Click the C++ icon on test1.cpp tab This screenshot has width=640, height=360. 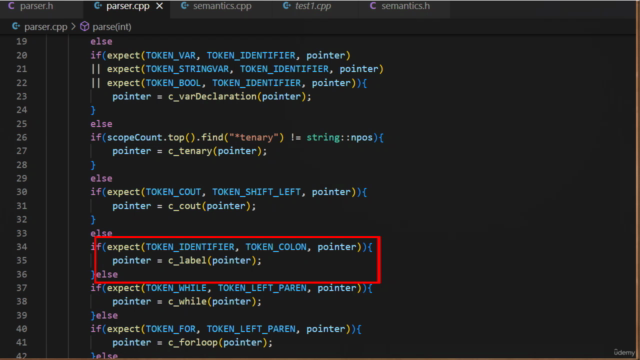pyautogui.click(x=287, y=6)
